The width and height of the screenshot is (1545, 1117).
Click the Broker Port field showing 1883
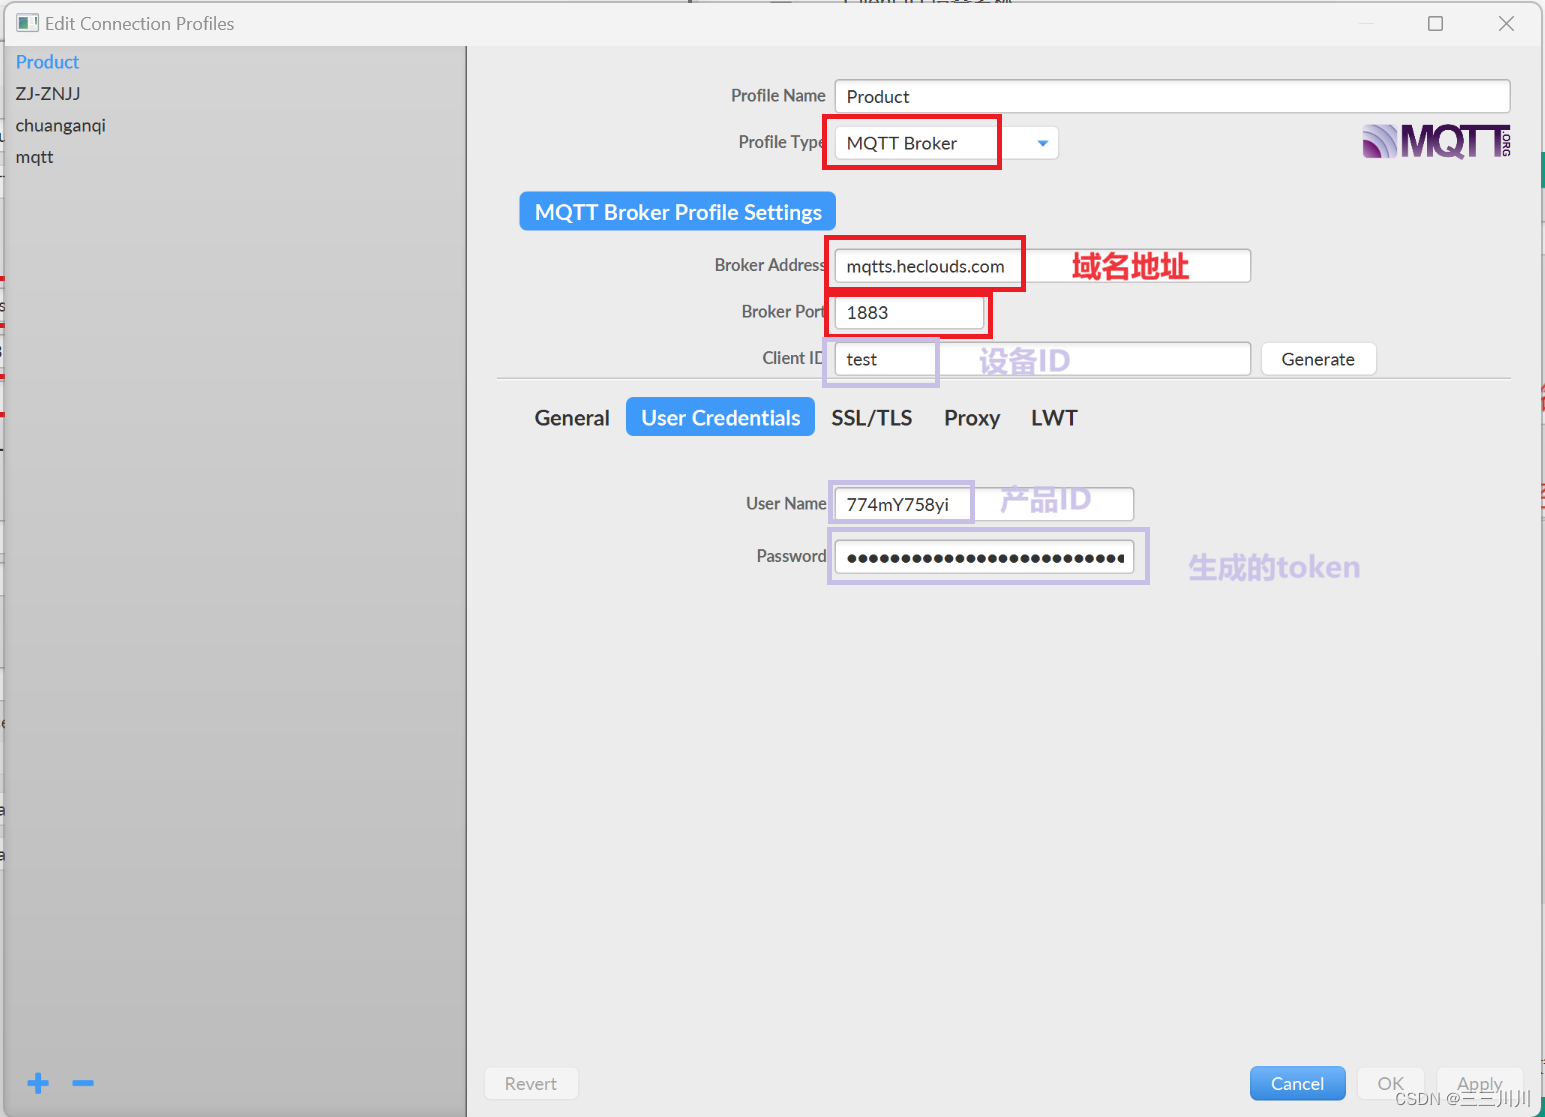(x=906, y=312)
